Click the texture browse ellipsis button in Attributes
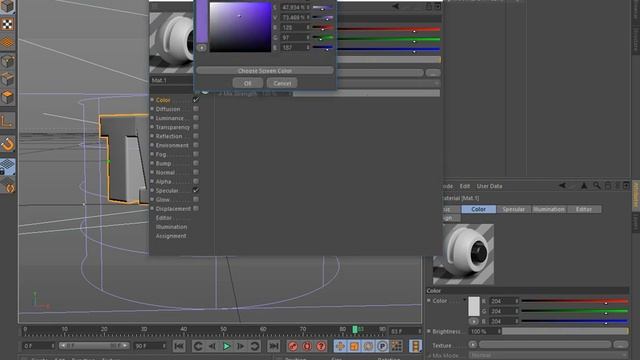 pos(621,345)
